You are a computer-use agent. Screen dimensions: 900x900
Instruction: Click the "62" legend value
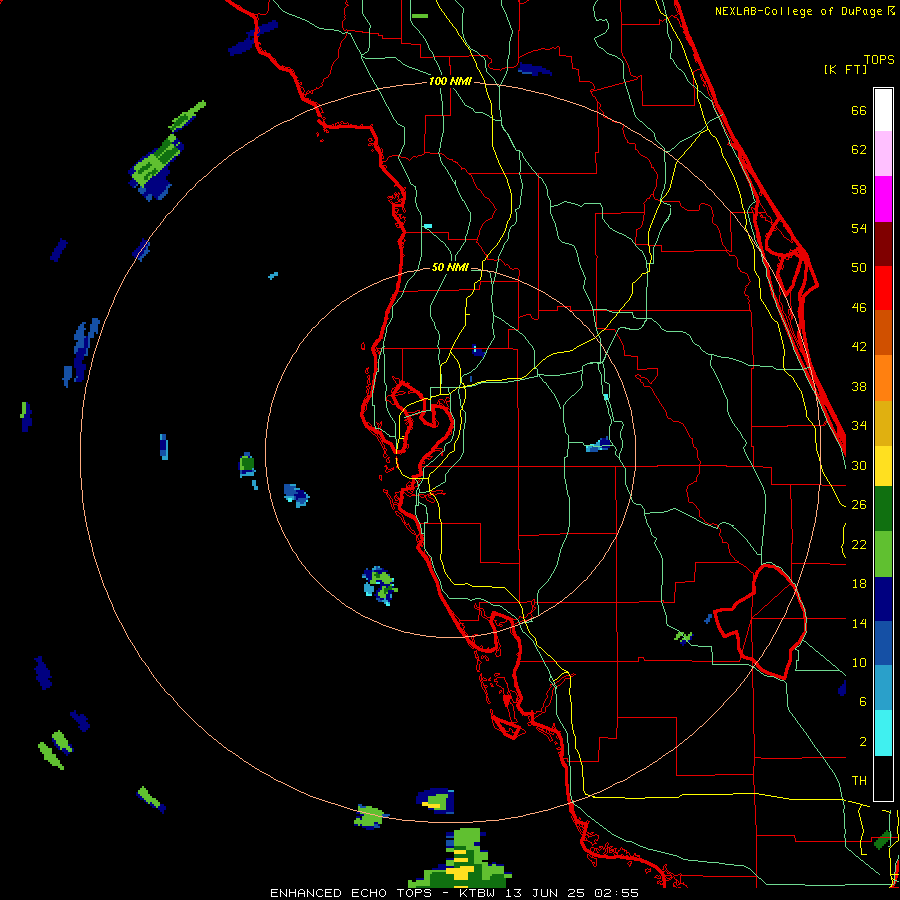859,150
